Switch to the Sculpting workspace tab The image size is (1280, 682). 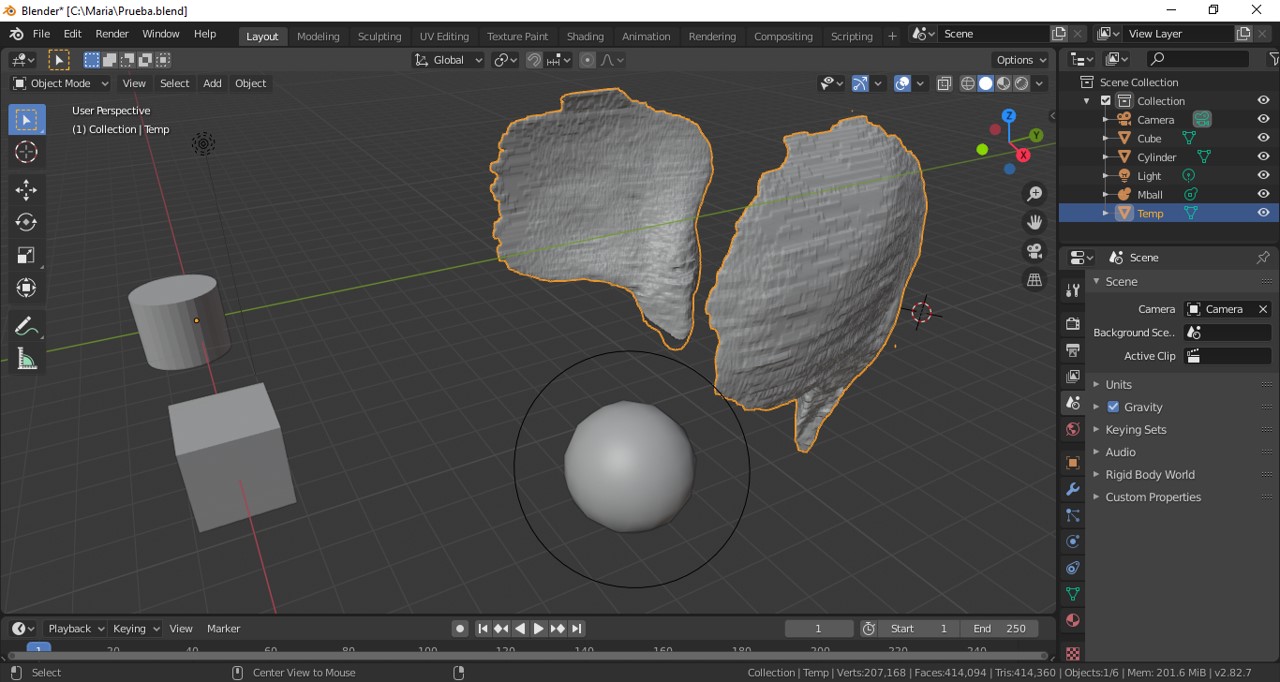click(379, 36)
